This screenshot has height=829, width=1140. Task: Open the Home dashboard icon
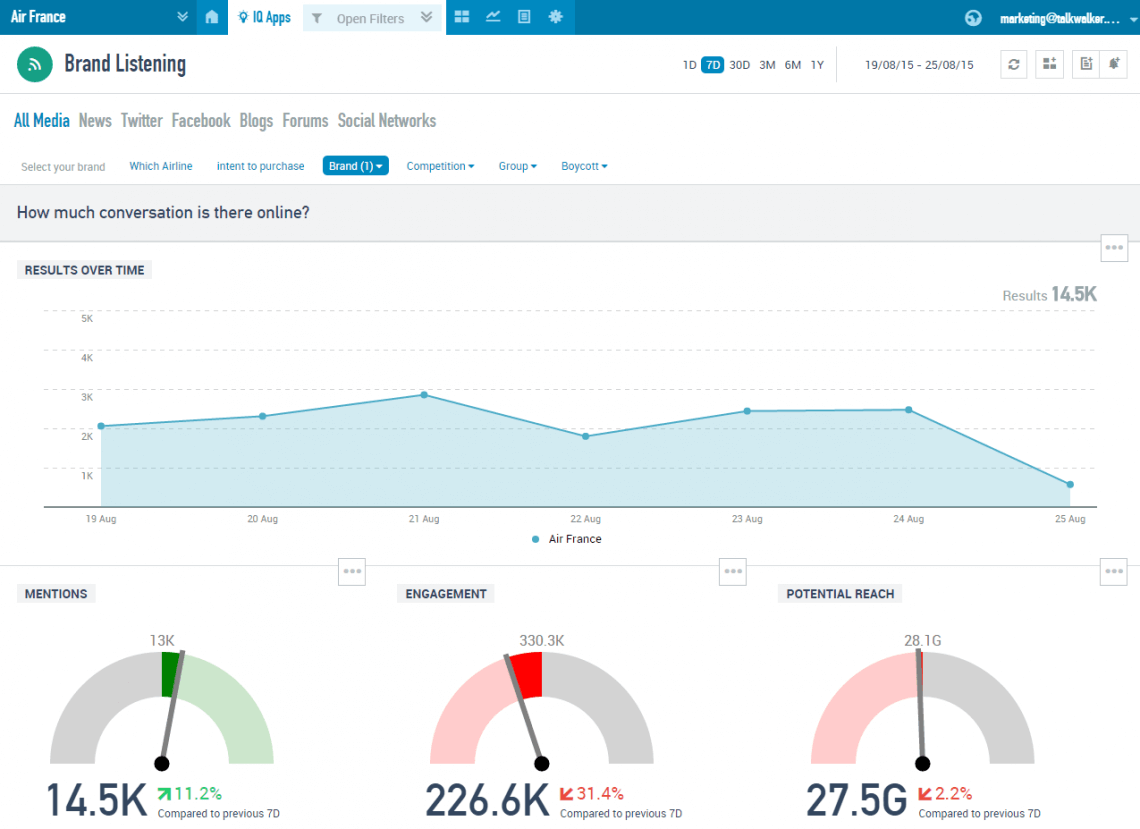coord(212,16)
